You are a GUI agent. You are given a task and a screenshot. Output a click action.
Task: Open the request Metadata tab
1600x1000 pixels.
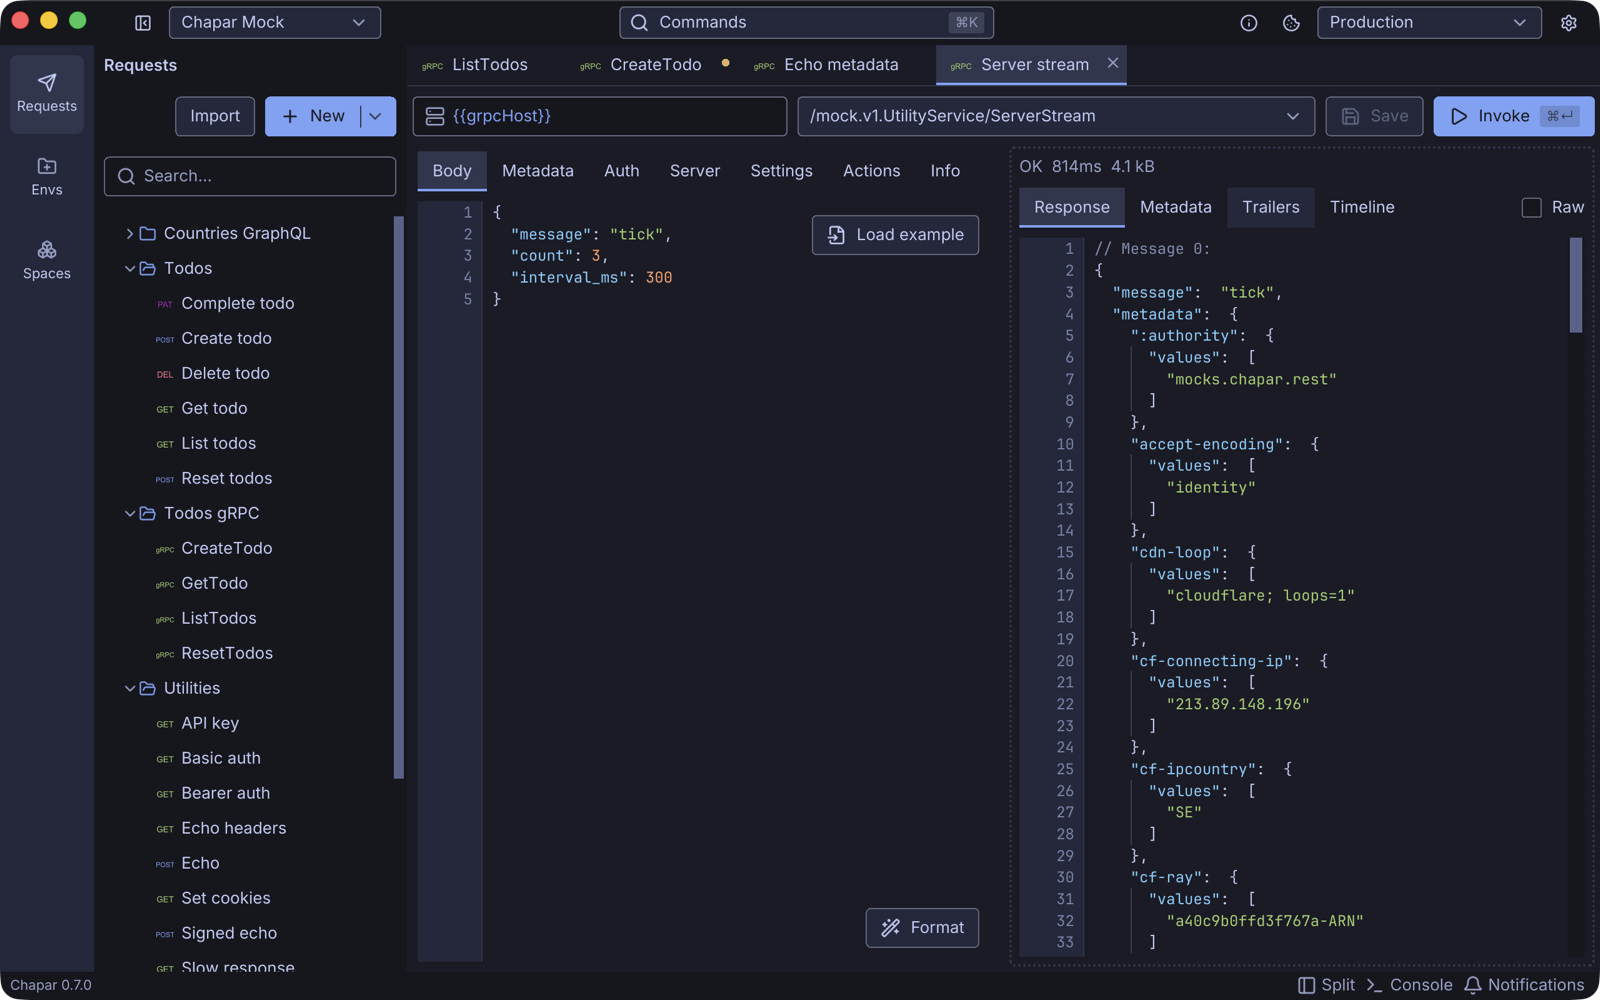coord(538,171)
